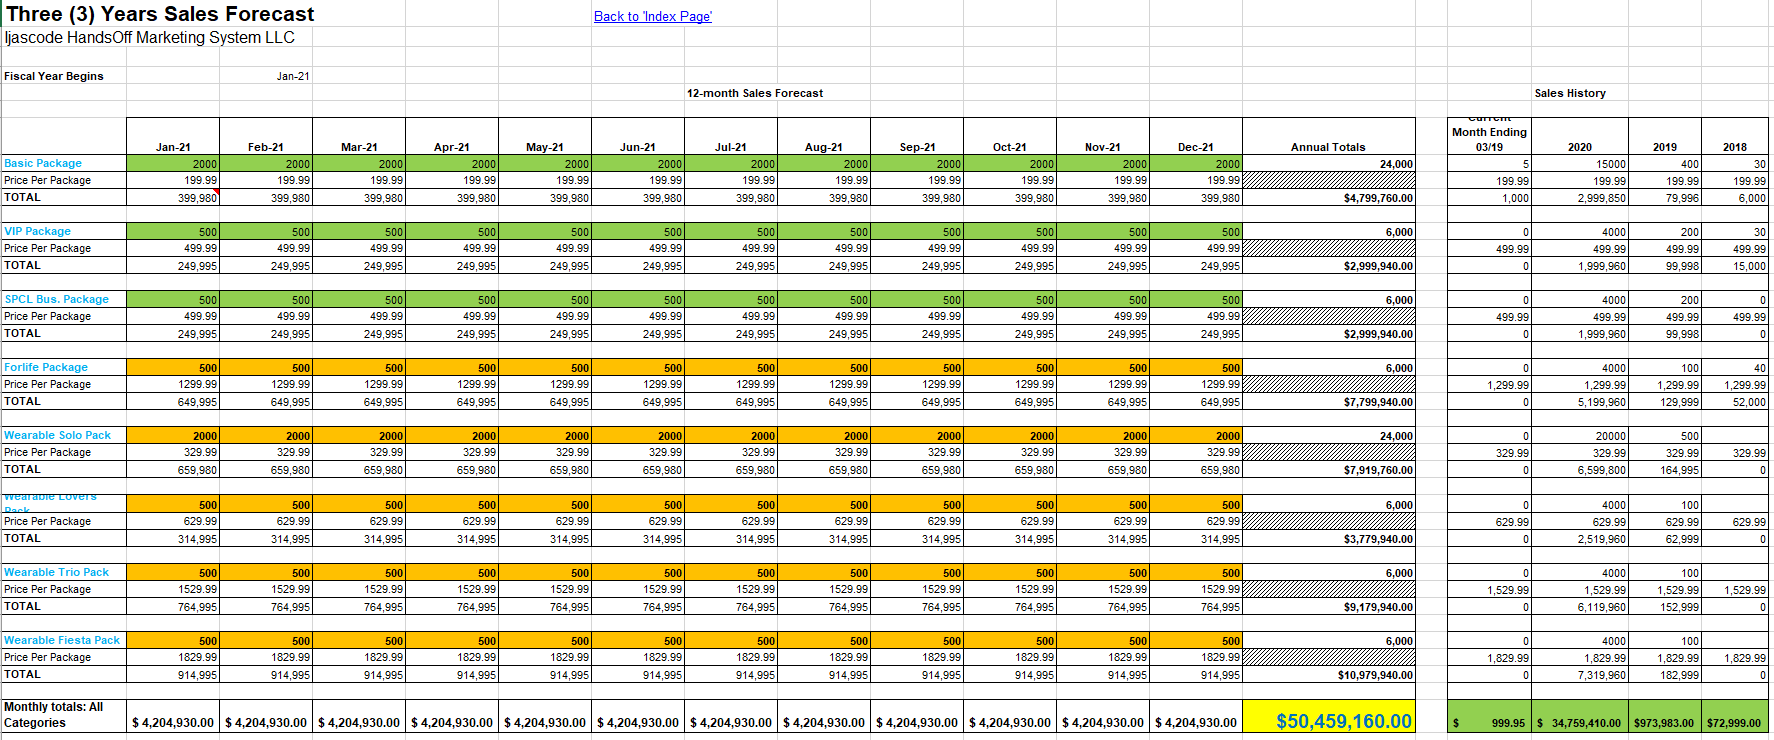
Task: Click the SPCL Bus. Package label
Action: (x=56, y=299)
